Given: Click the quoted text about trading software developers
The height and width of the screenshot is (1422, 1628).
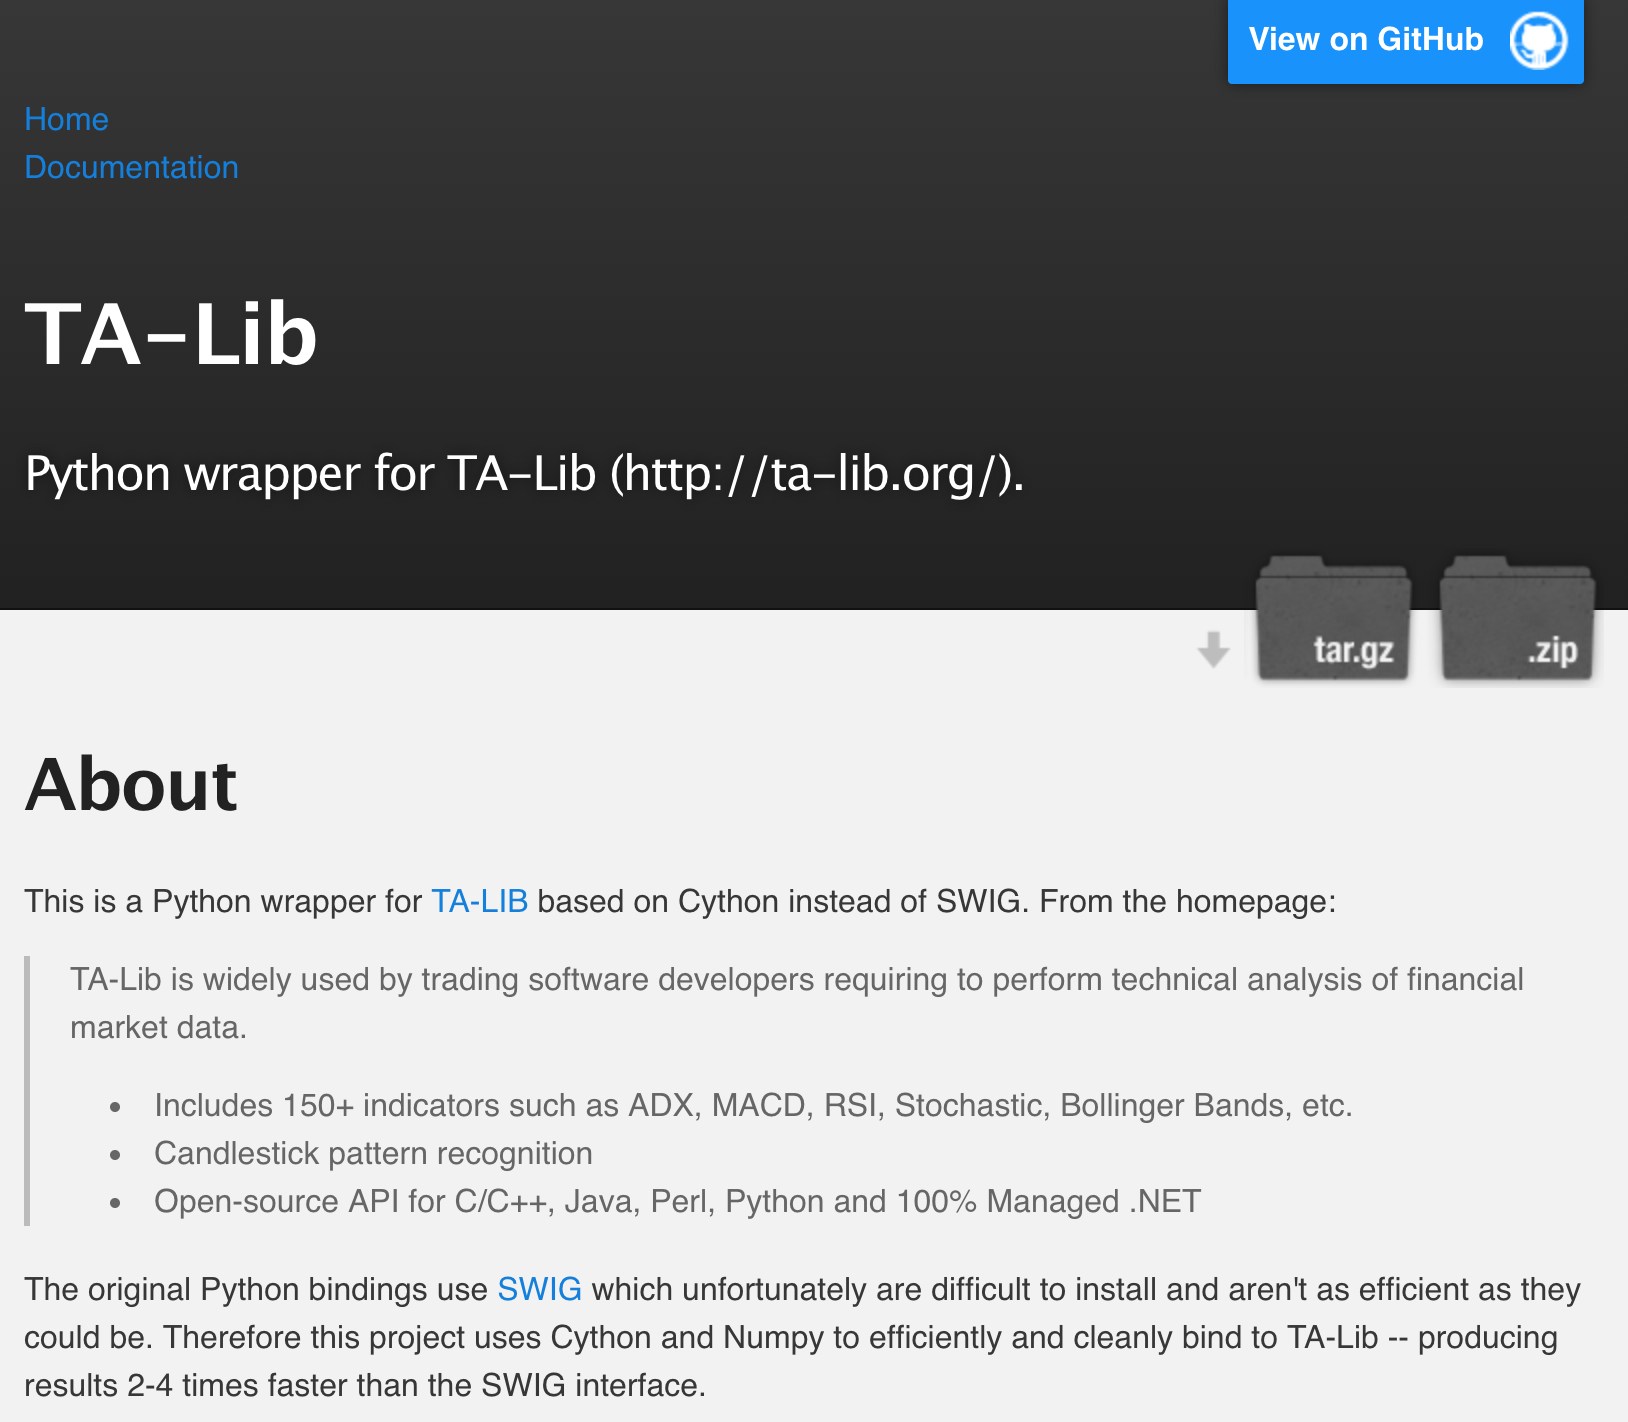Looking at the screenshot, I should (x=796, y=980).
